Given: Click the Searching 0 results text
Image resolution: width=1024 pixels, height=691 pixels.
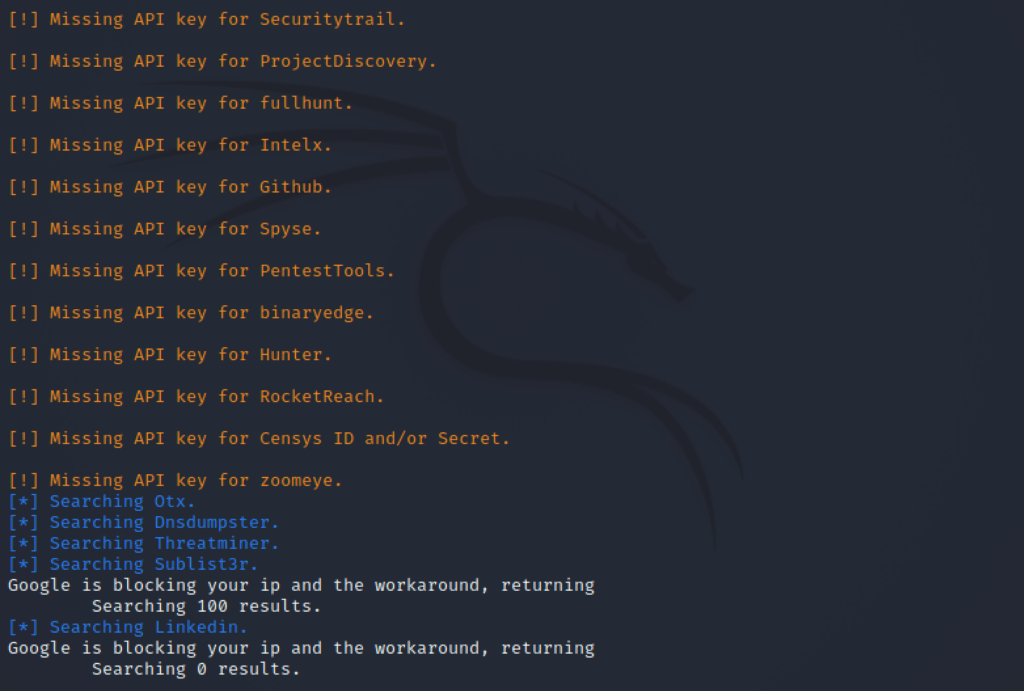Looking at the screenshot, I should pos(196,669).
